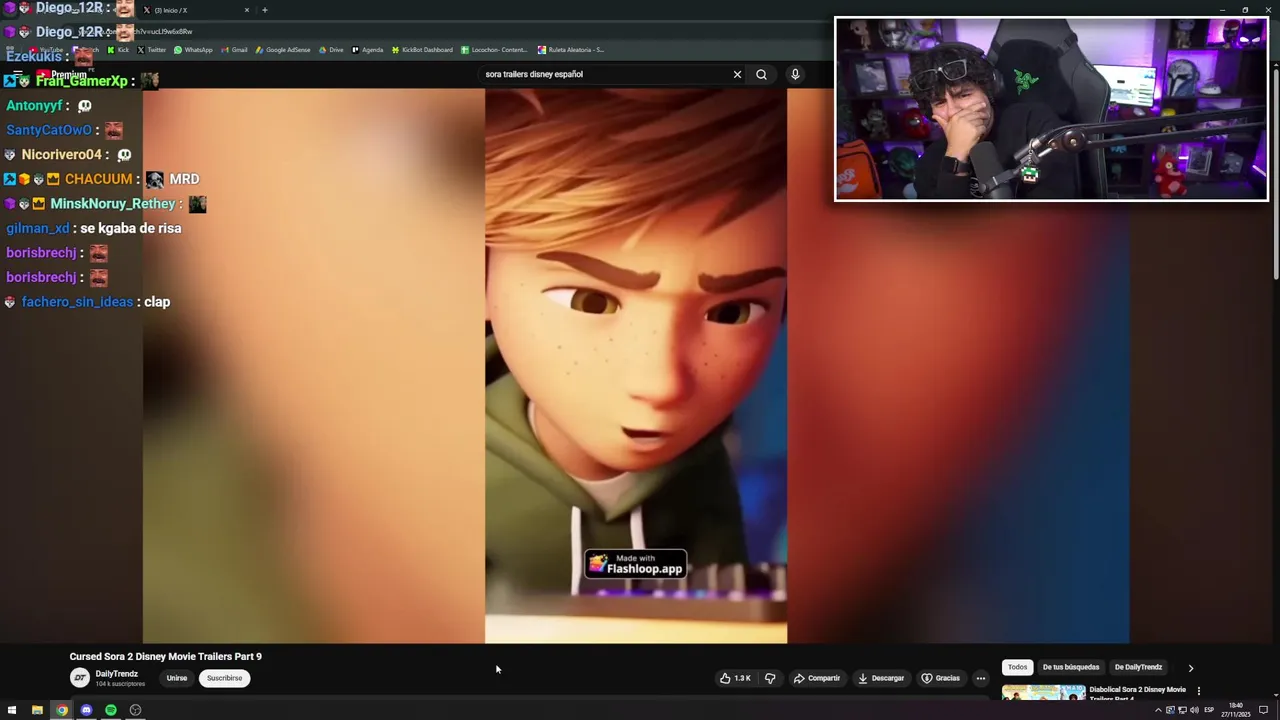1280x720 pixels.
Task: Open Spotify from the taskbar
Action: (111, 710)
